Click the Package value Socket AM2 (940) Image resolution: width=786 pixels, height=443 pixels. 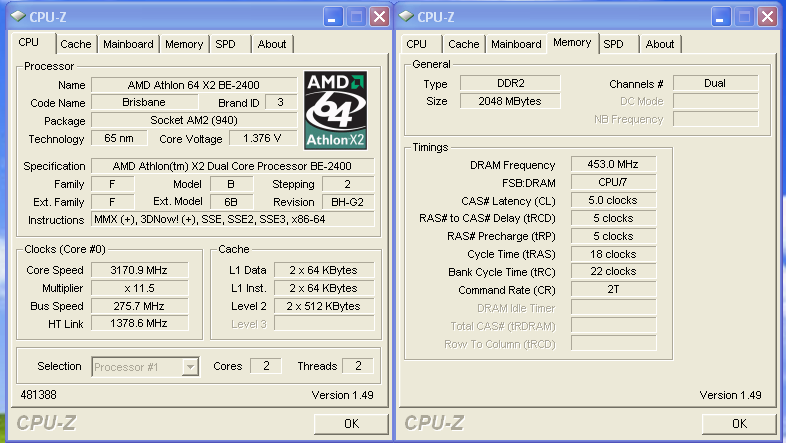[x=194, y=120]
